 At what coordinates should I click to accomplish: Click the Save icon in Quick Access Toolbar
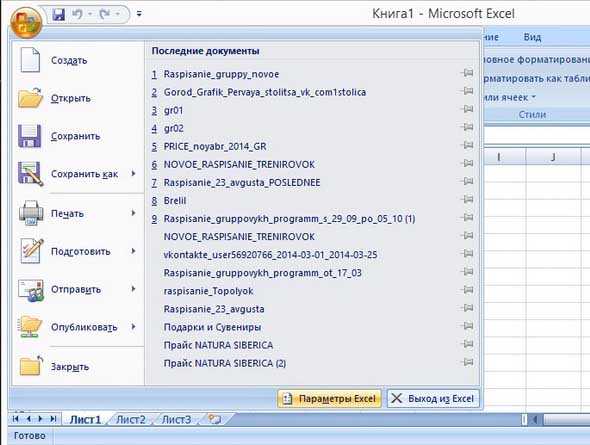pos(59,15)
